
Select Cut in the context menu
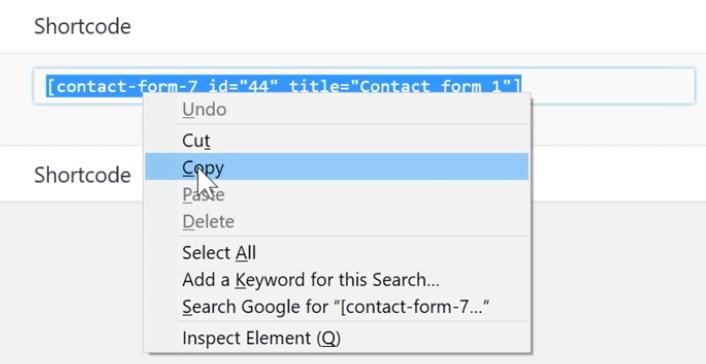336,140
